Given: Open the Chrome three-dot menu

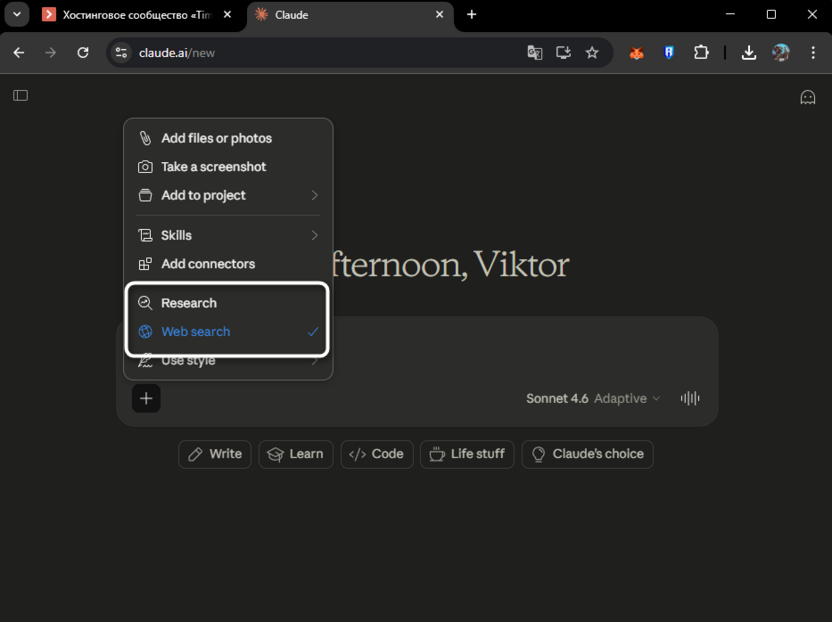Looking at the screenshot, I should (x=813, y=53).
